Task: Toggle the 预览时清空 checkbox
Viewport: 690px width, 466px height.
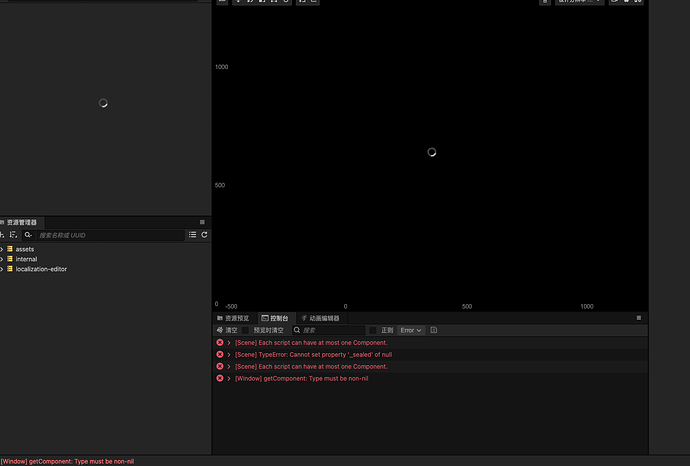Action: [246, 330]
